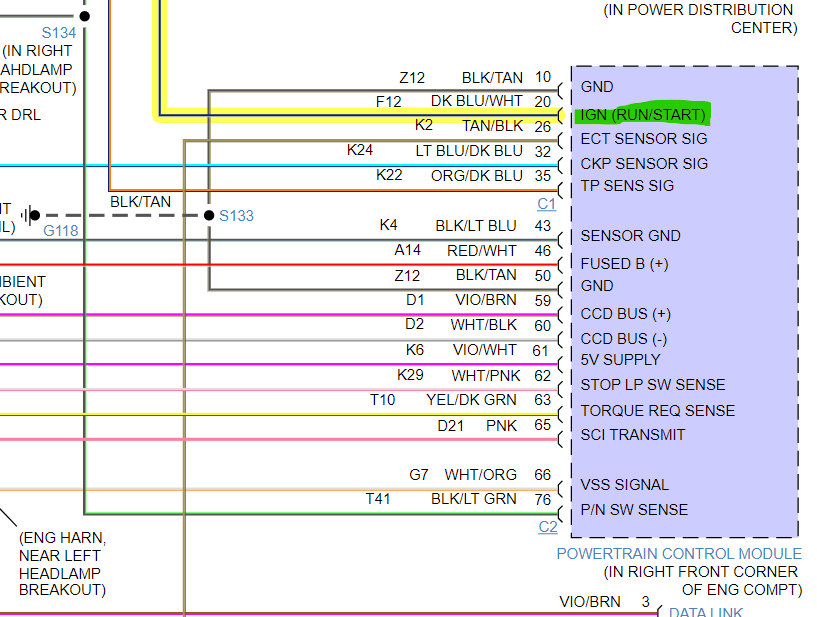Click the T41 circuit code
The image size is (817, 617).
coord(378,499)
